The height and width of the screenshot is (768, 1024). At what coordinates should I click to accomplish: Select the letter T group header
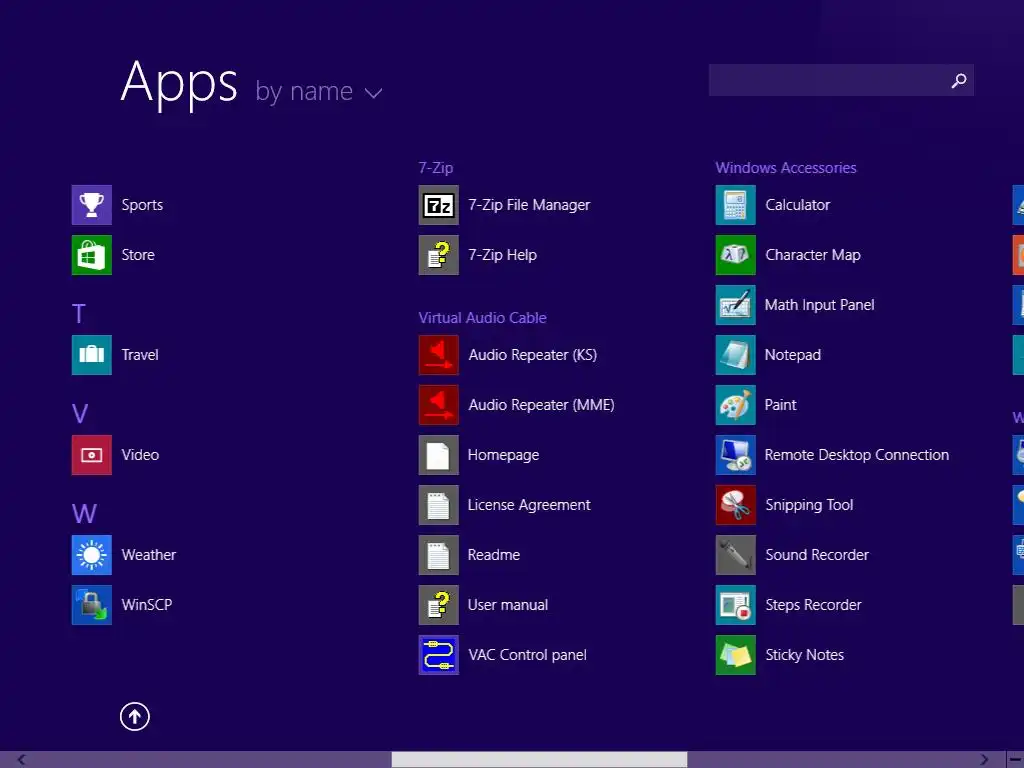pyautogui.click(x=79, y=314)
